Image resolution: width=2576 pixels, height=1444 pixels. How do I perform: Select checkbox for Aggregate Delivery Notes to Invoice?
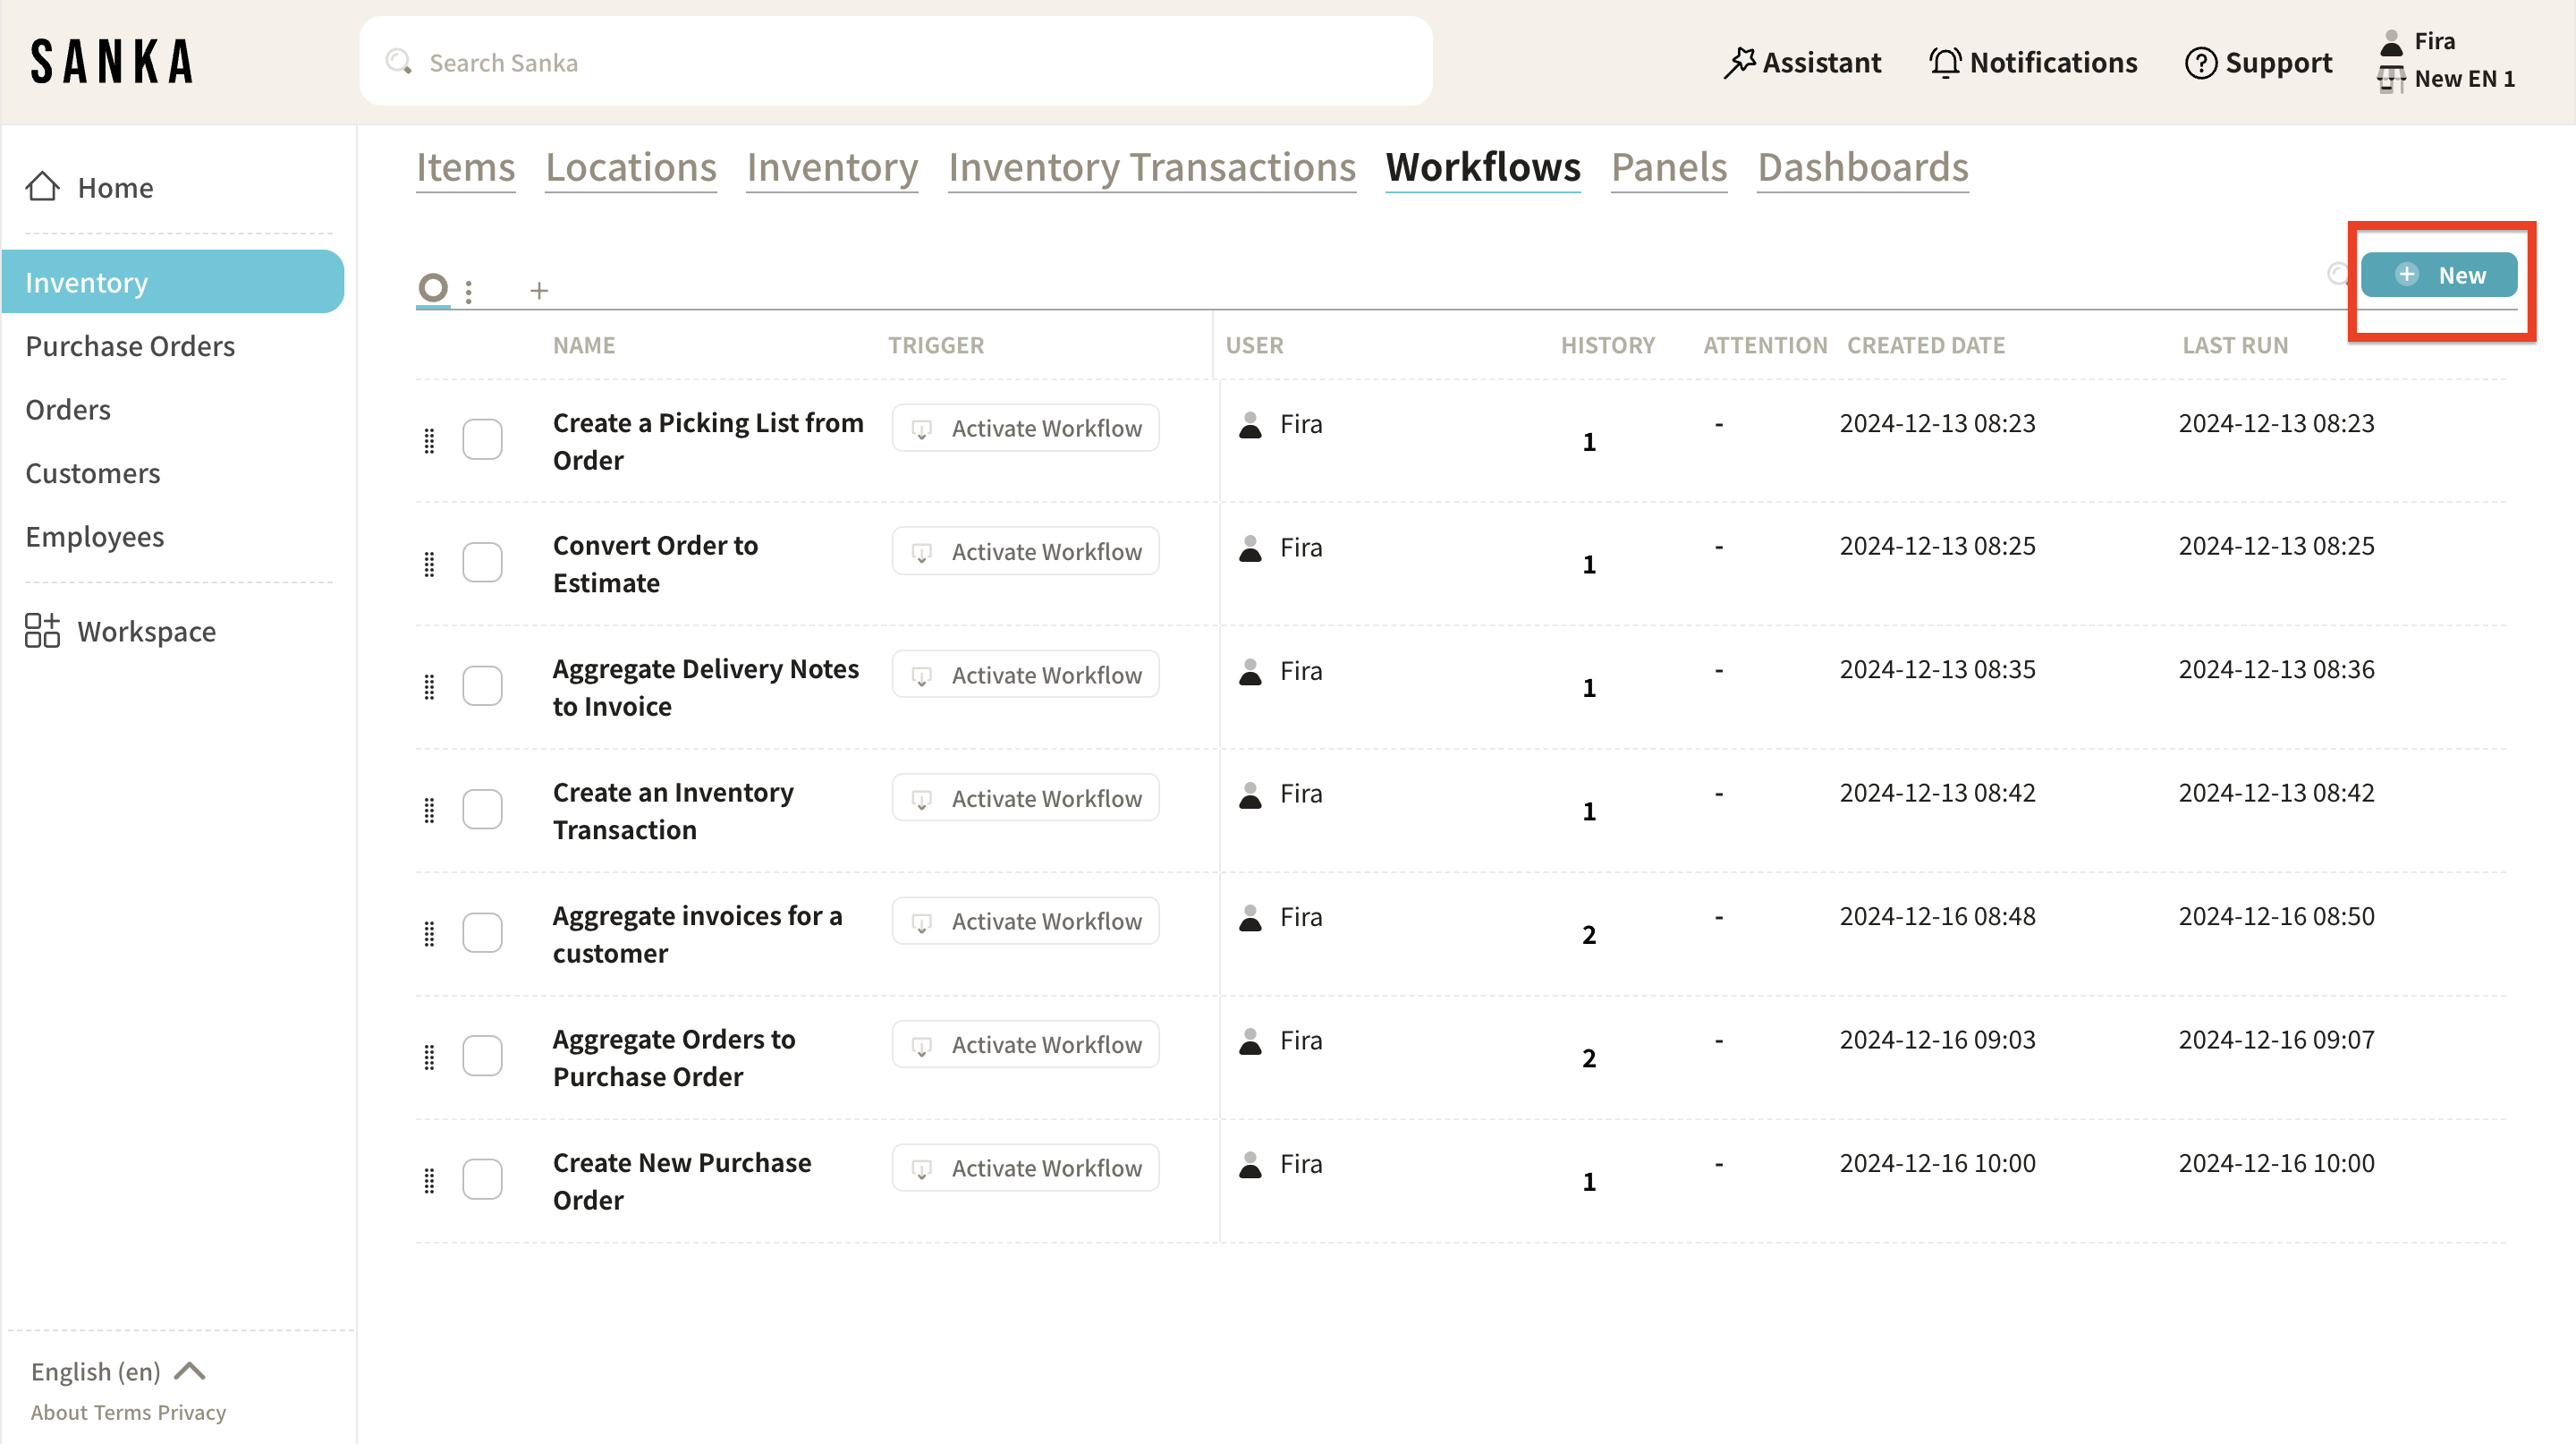482,686
